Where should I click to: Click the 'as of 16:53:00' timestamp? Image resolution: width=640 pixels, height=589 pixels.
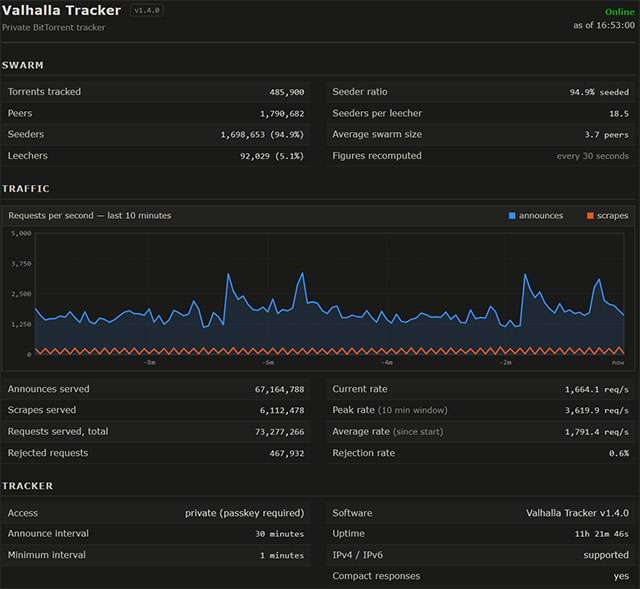coord(604,25)
